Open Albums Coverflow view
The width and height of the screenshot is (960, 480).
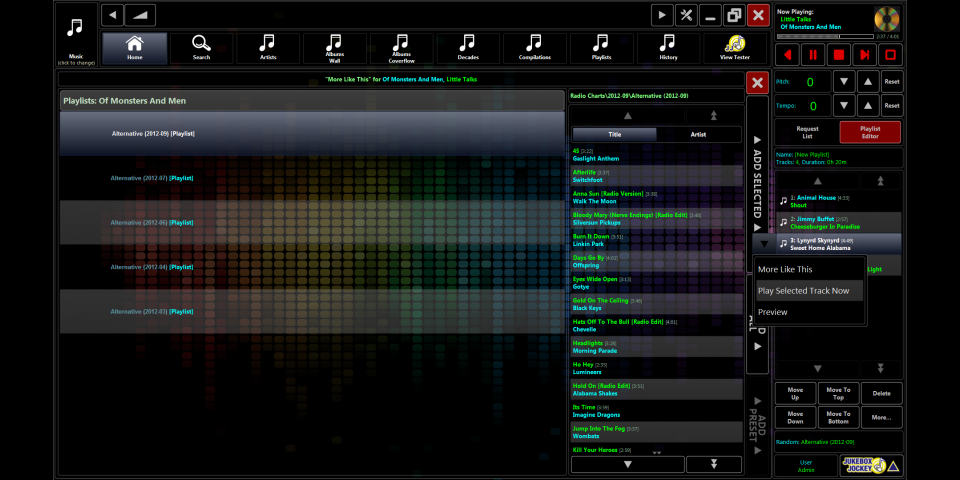pos(401,47)
